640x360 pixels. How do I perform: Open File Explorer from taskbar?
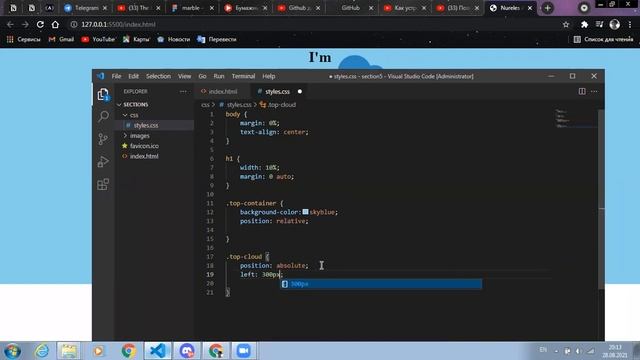tap(69, 351)
